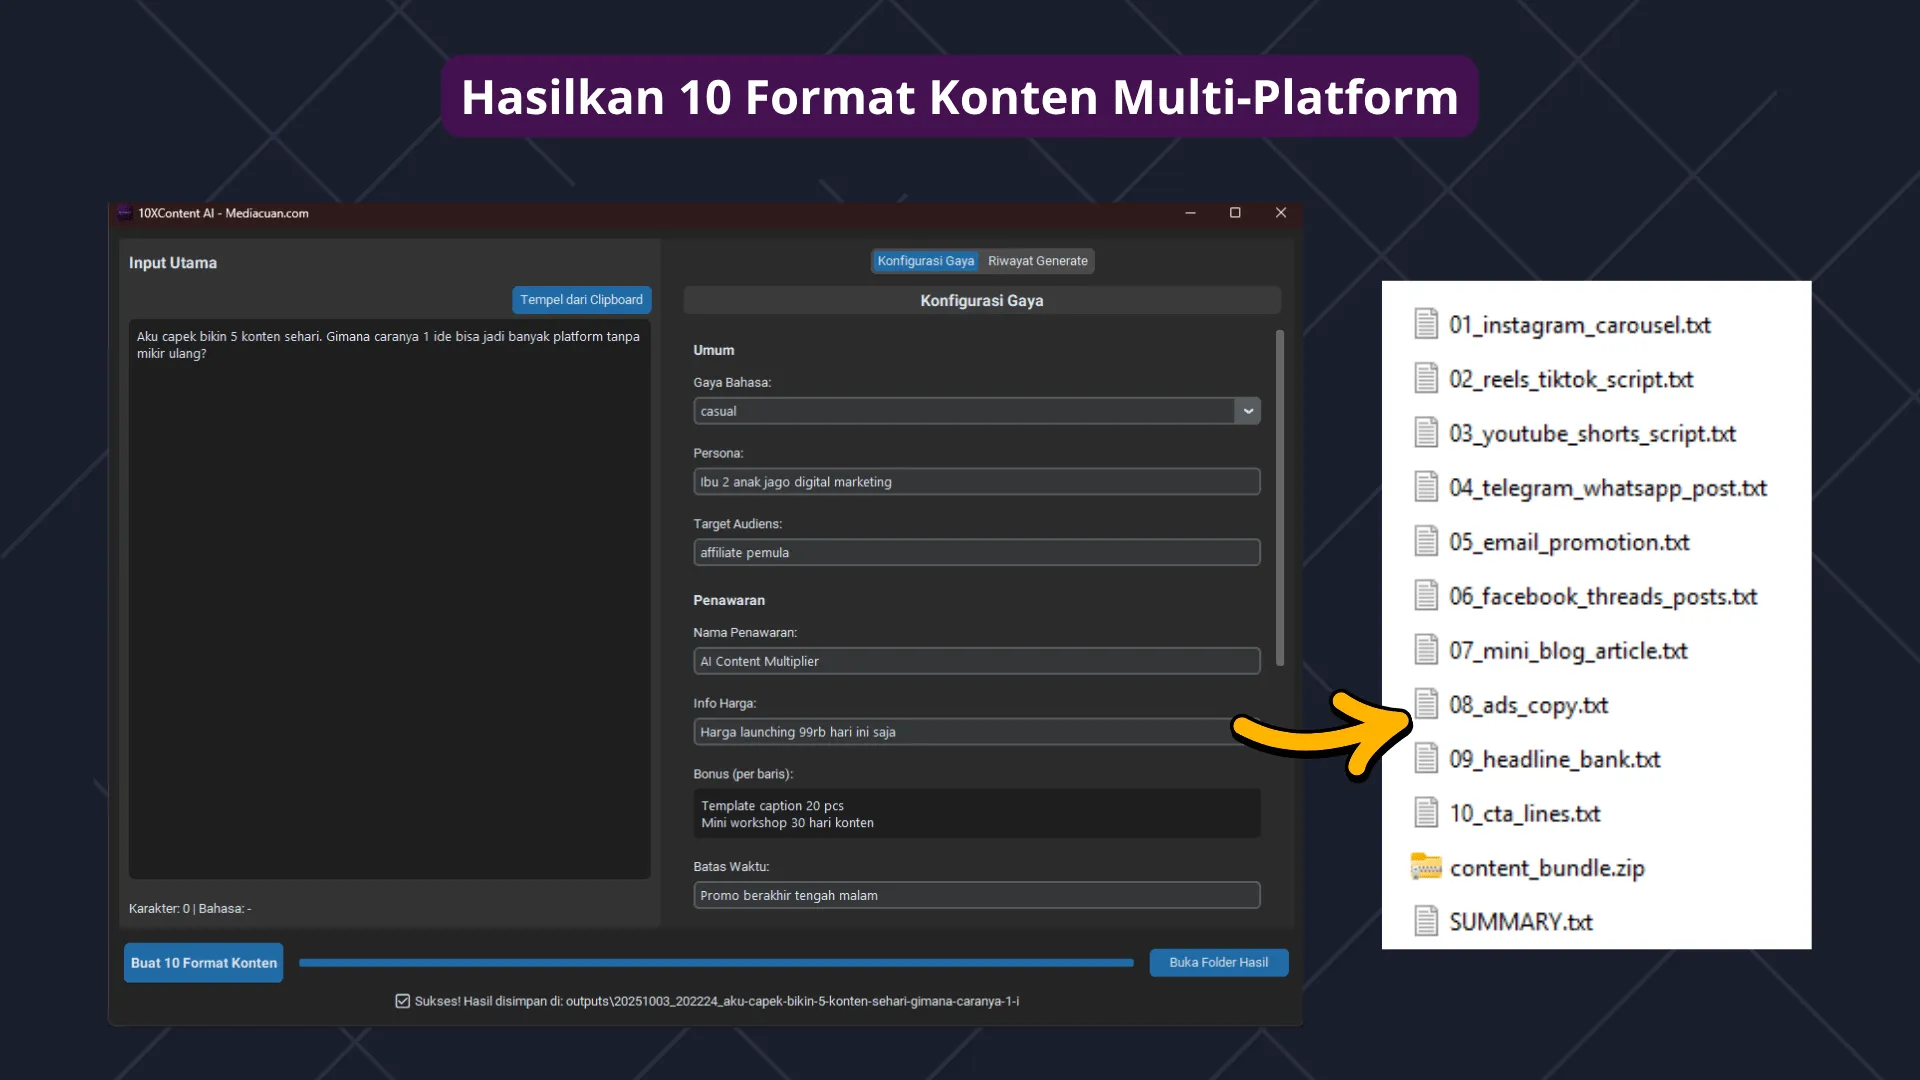Click the Buka Folder Hasil button
Viewport: 1920px width, 1080px height.
click(1218, 962)
